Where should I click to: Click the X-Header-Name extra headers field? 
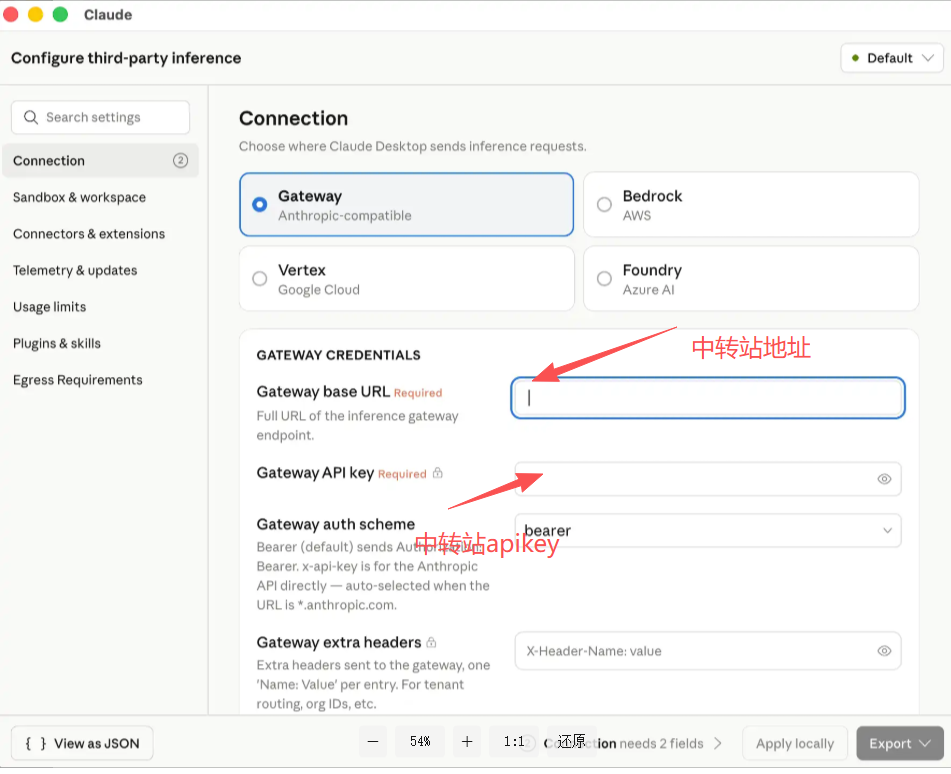click(x=708, y=651)
